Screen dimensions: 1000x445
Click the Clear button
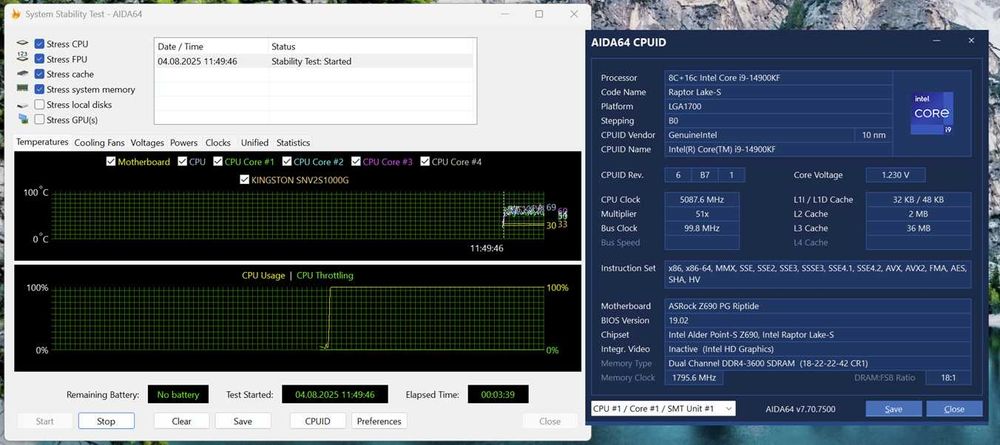pos(182,421)
